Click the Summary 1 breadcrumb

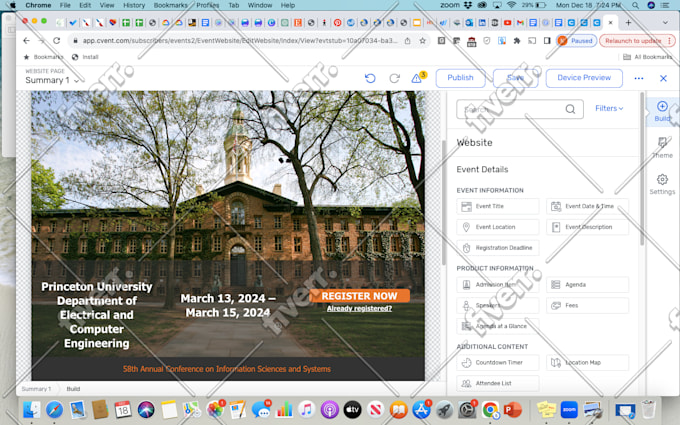[x=36, y=389]
